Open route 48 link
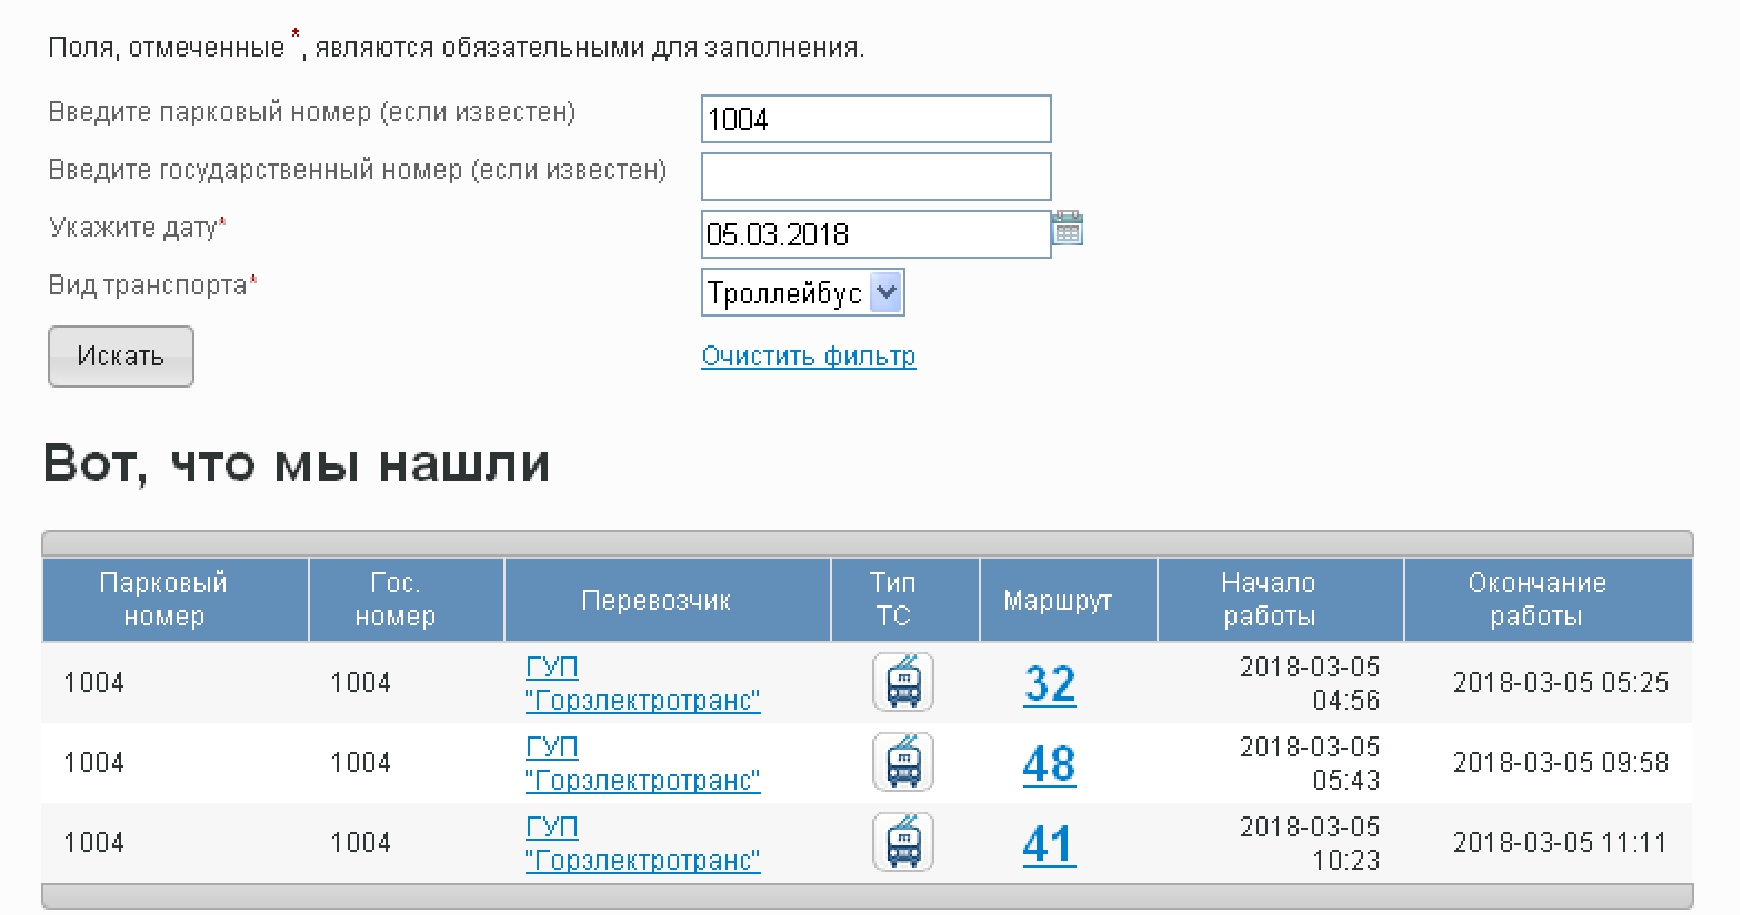Viewport: 1740px width, 915px height. 1049,765
